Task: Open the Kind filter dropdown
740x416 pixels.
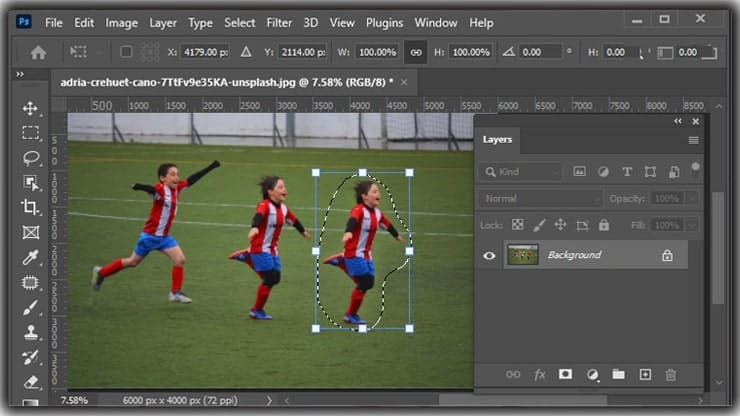Action: tap(521, 172)
